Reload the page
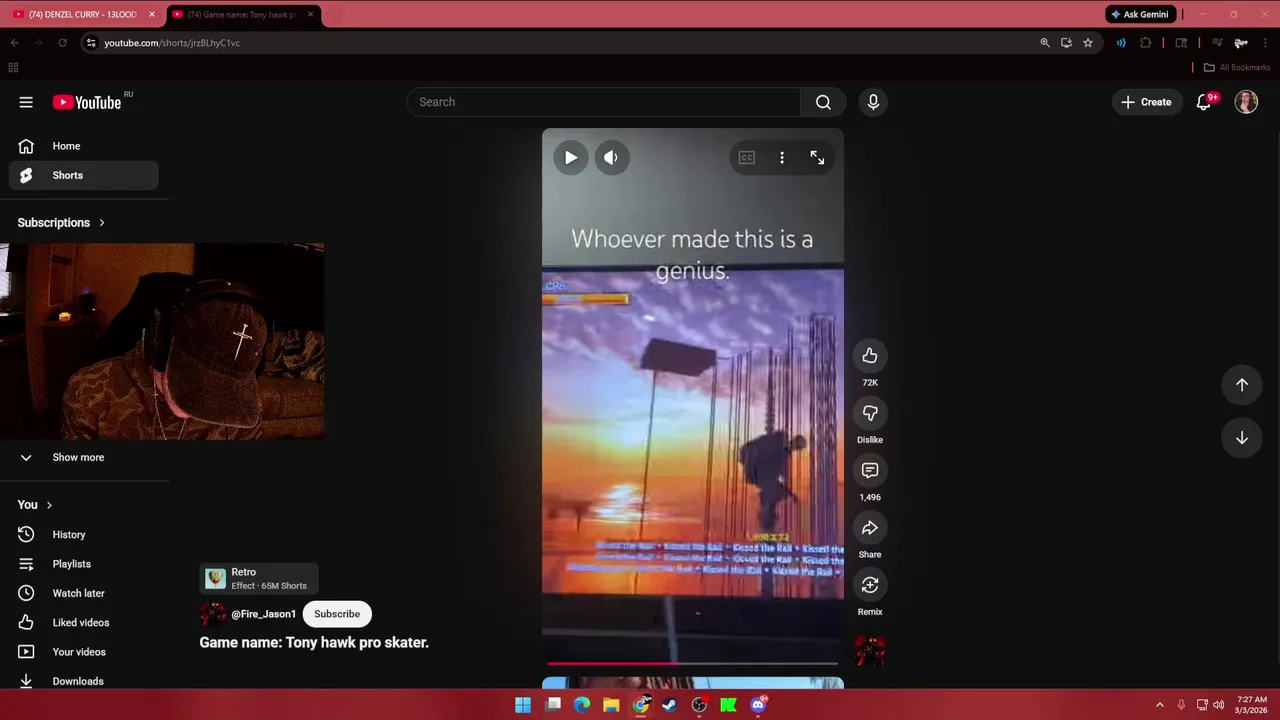 pos(62,43)
